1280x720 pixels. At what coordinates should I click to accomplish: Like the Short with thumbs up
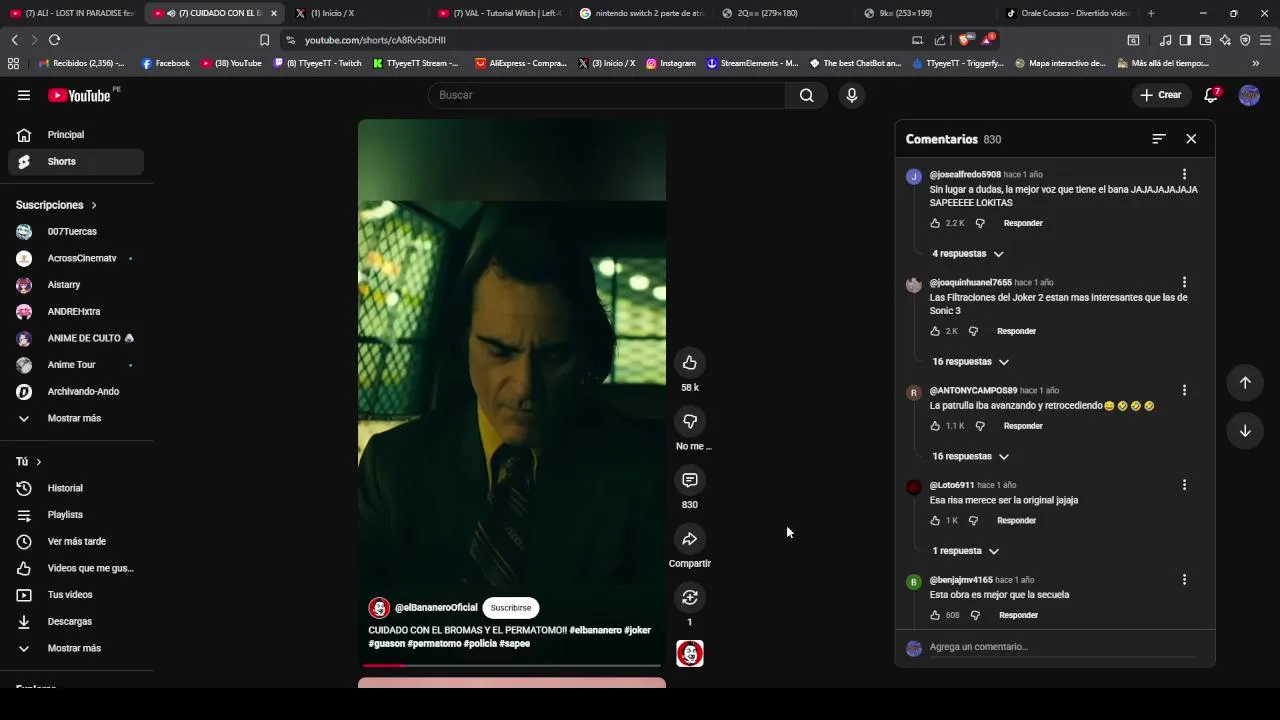[690, 362]
